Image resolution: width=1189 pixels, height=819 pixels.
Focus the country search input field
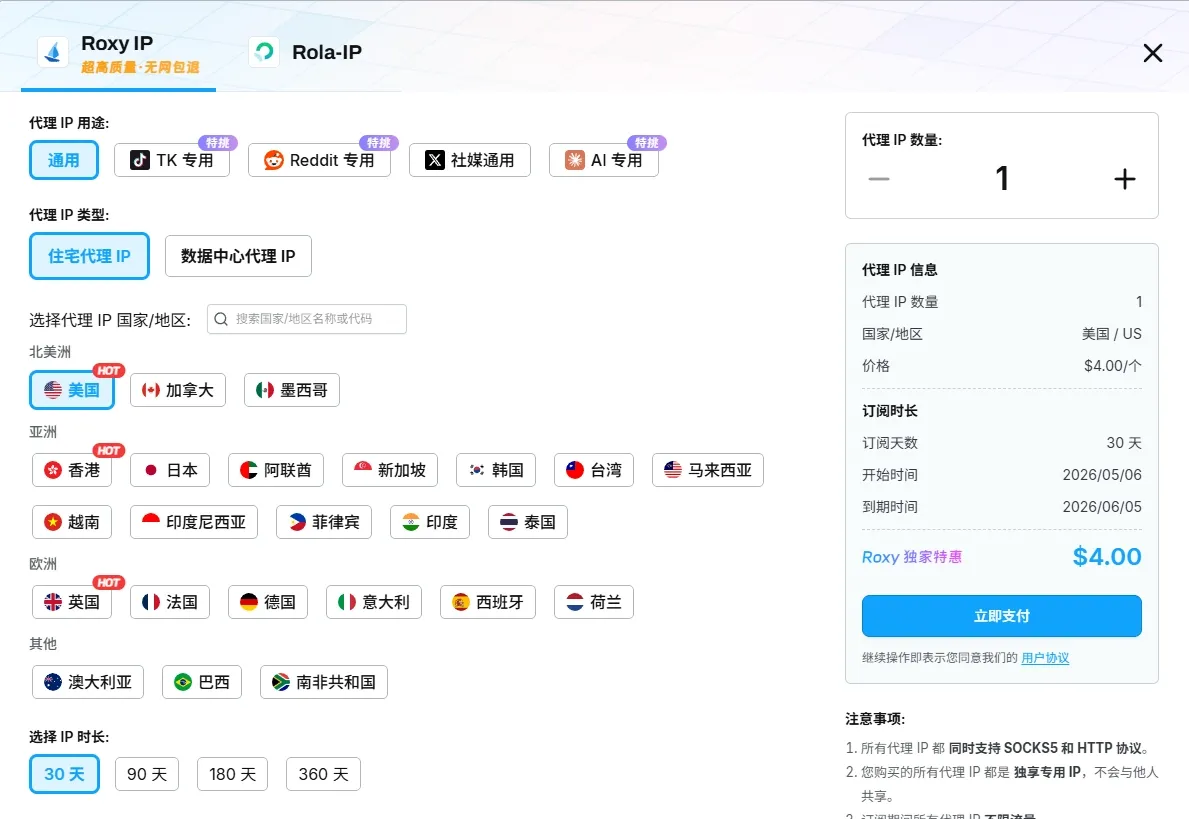307,319
